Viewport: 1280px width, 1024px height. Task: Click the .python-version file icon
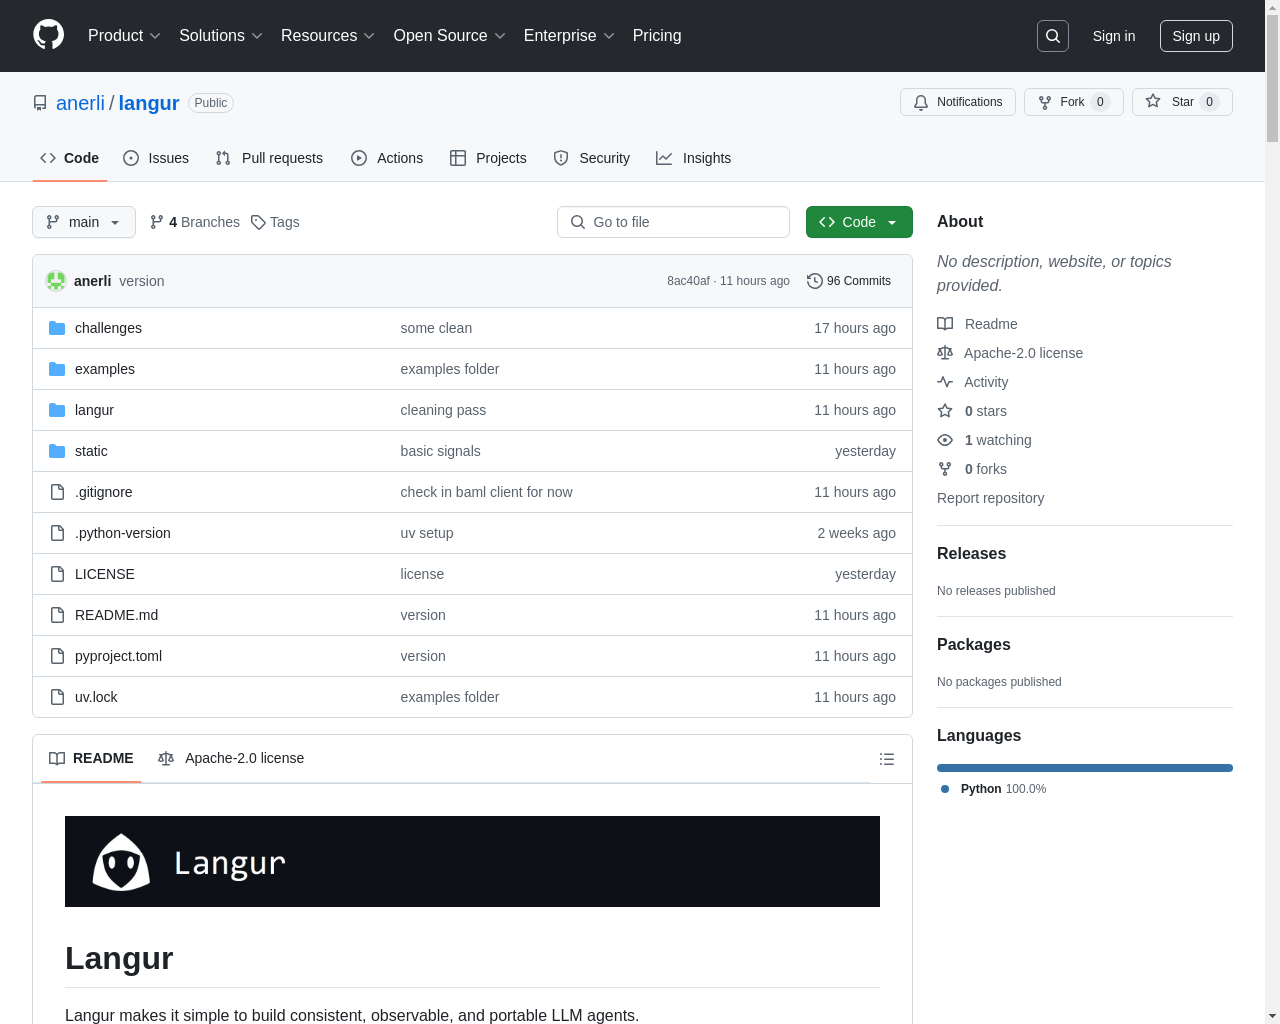[x=57, y=533]
